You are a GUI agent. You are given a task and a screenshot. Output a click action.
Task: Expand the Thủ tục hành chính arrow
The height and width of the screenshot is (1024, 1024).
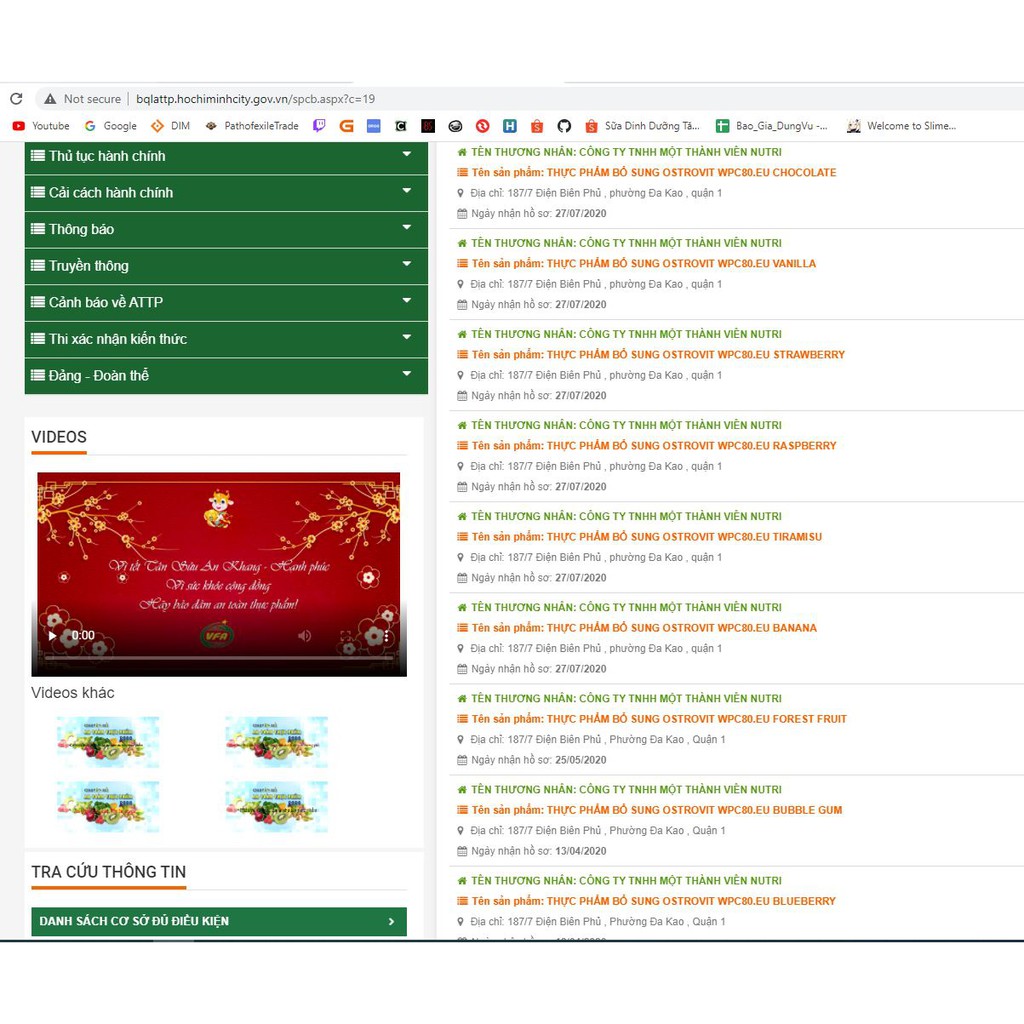[407, 154]
